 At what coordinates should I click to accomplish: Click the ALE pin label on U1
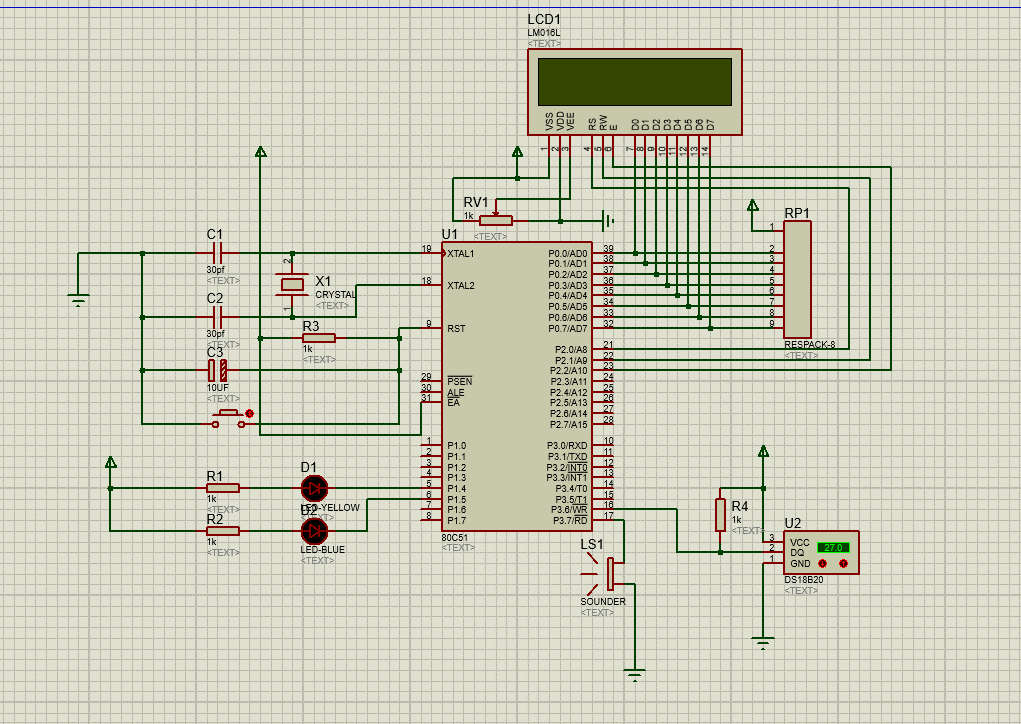point(456,393)
